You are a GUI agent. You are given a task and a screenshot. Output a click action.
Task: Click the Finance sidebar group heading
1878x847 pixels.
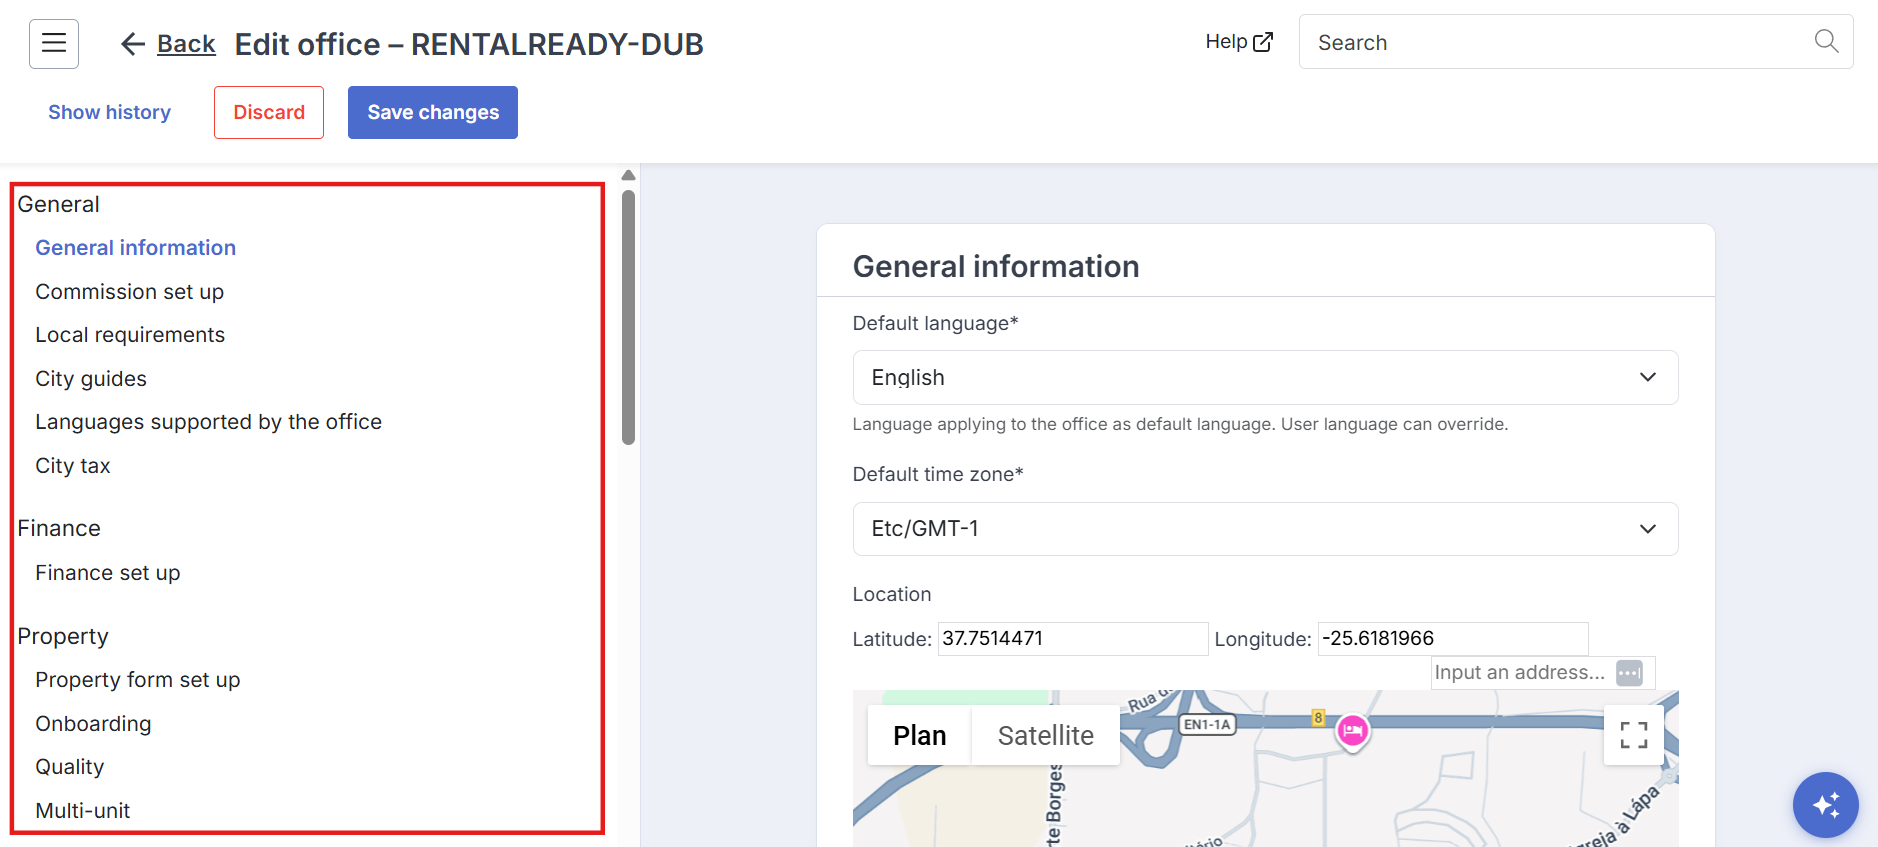[x=59, y=528]
